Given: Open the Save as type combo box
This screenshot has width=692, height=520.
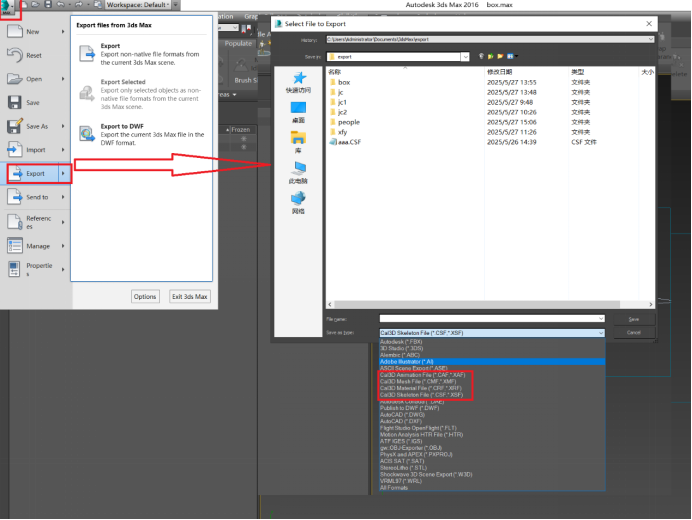Looking at the screenshot, I should [x=492, y=333].
